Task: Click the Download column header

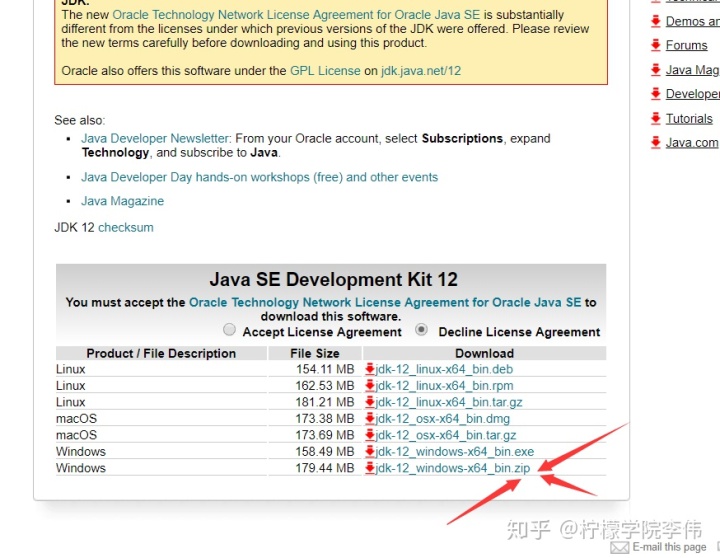Action: tap(484, 353)
